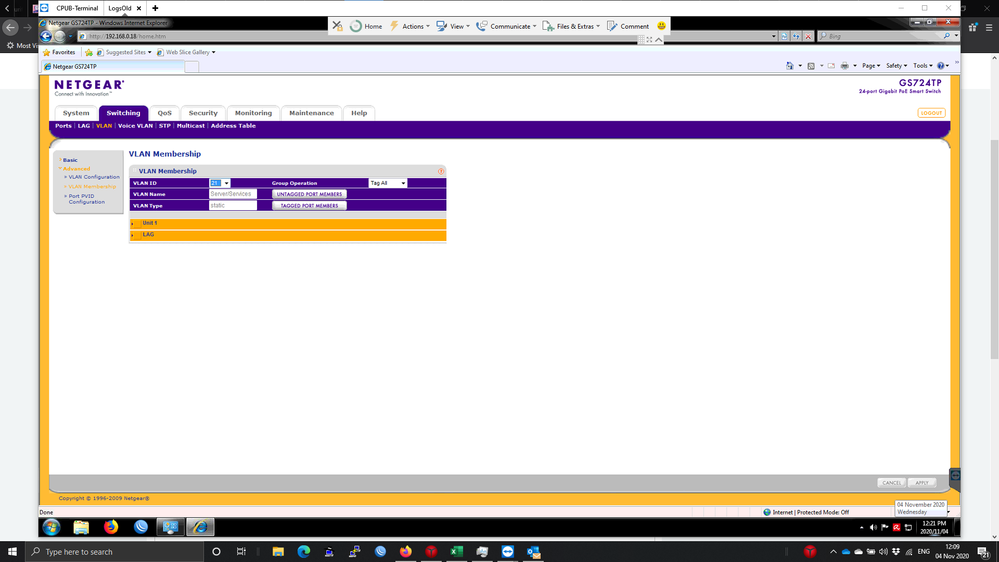Click the IE Home toolbar icon

point(790,66)
